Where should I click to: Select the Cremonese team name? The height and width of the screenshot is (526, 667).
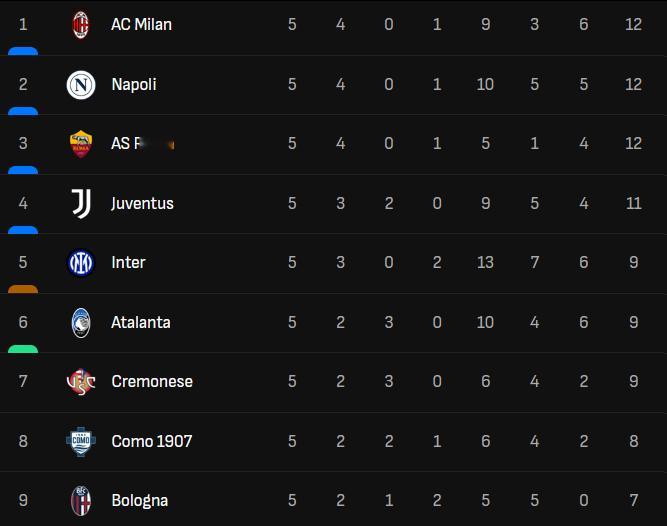pyautogui.click(x=152, y=381)
